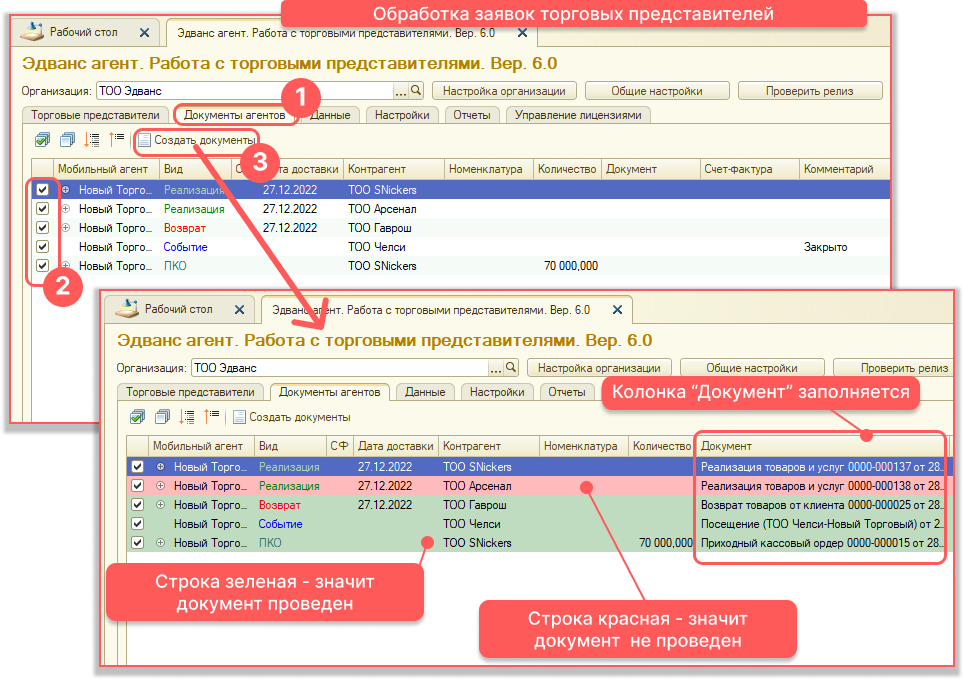Image resolution: width=964 pixels, height=680 pixels.
Task: Click Организация input field in lower window
Action: [340, 368]
